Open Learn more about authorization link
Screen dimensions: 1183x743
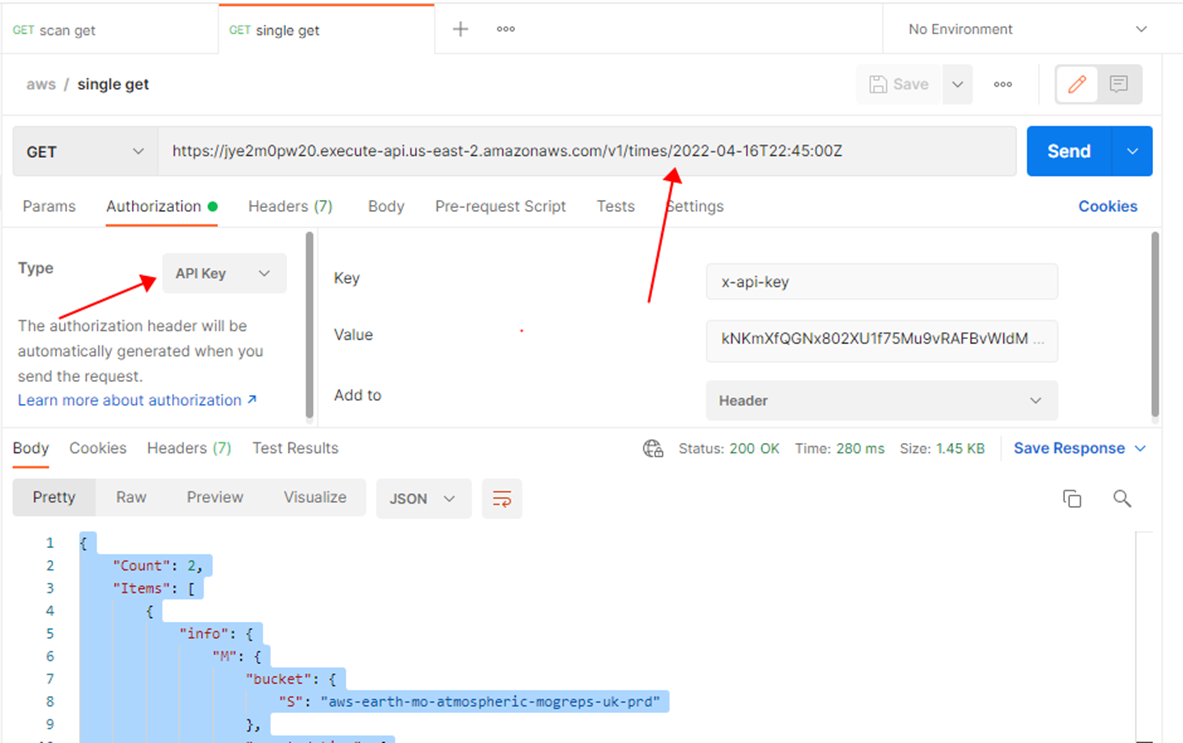(137, 401)
